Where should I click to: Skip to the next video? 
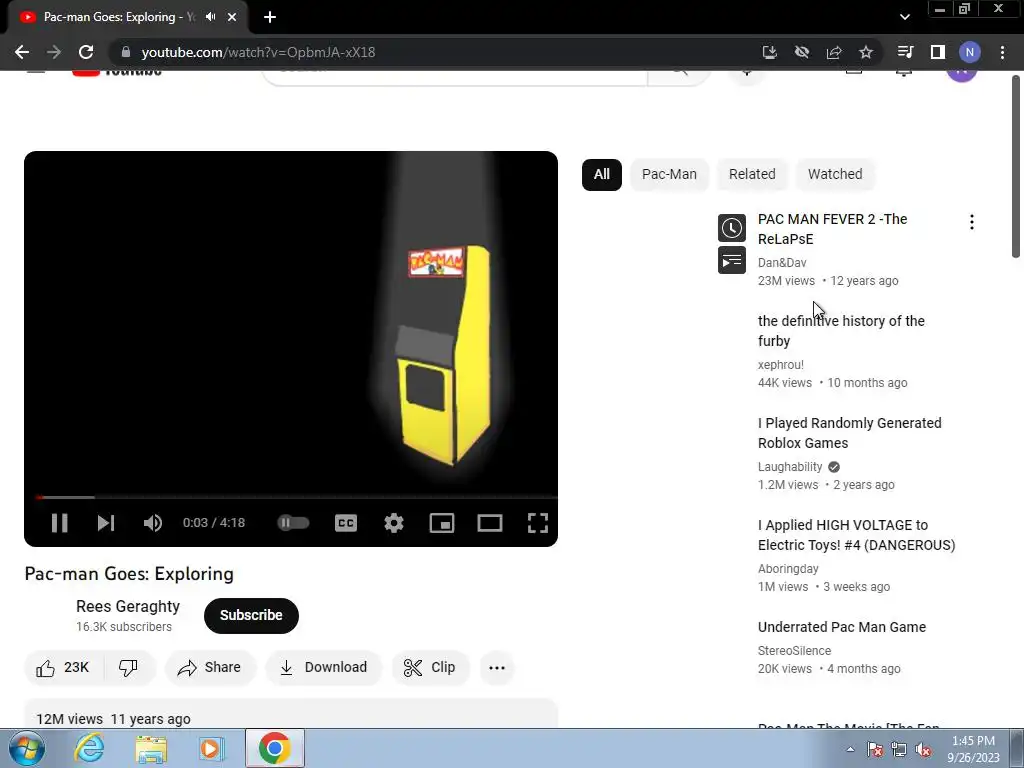point(106,522)
